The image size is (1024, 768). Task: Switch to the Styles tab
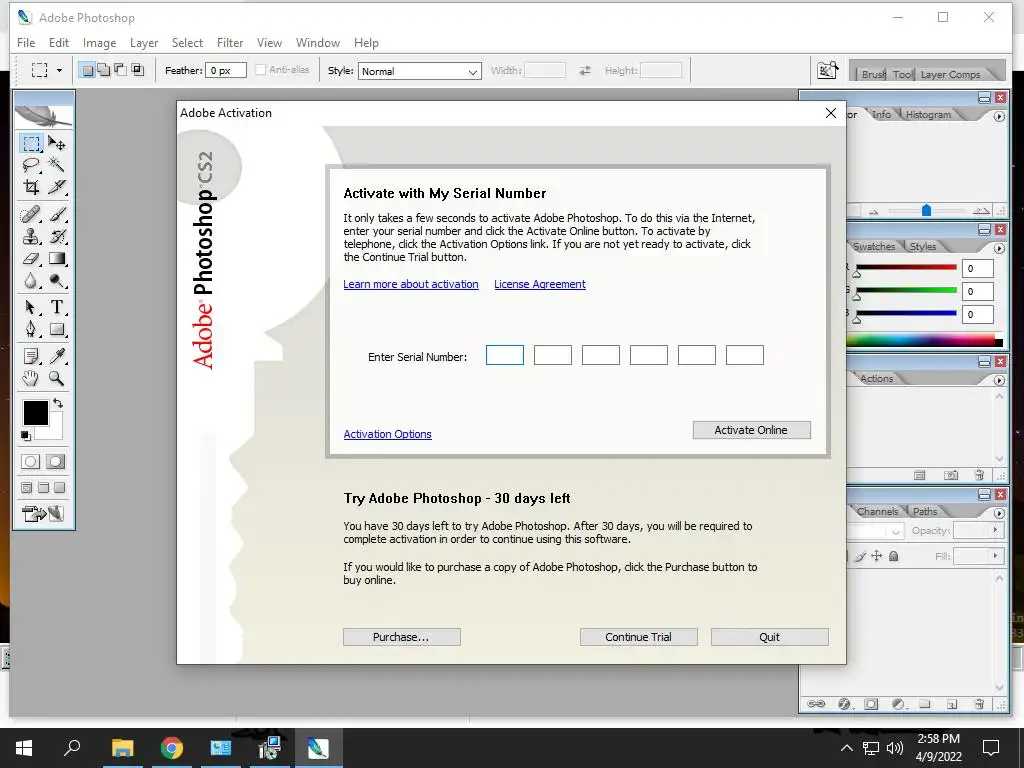(923, 246)
